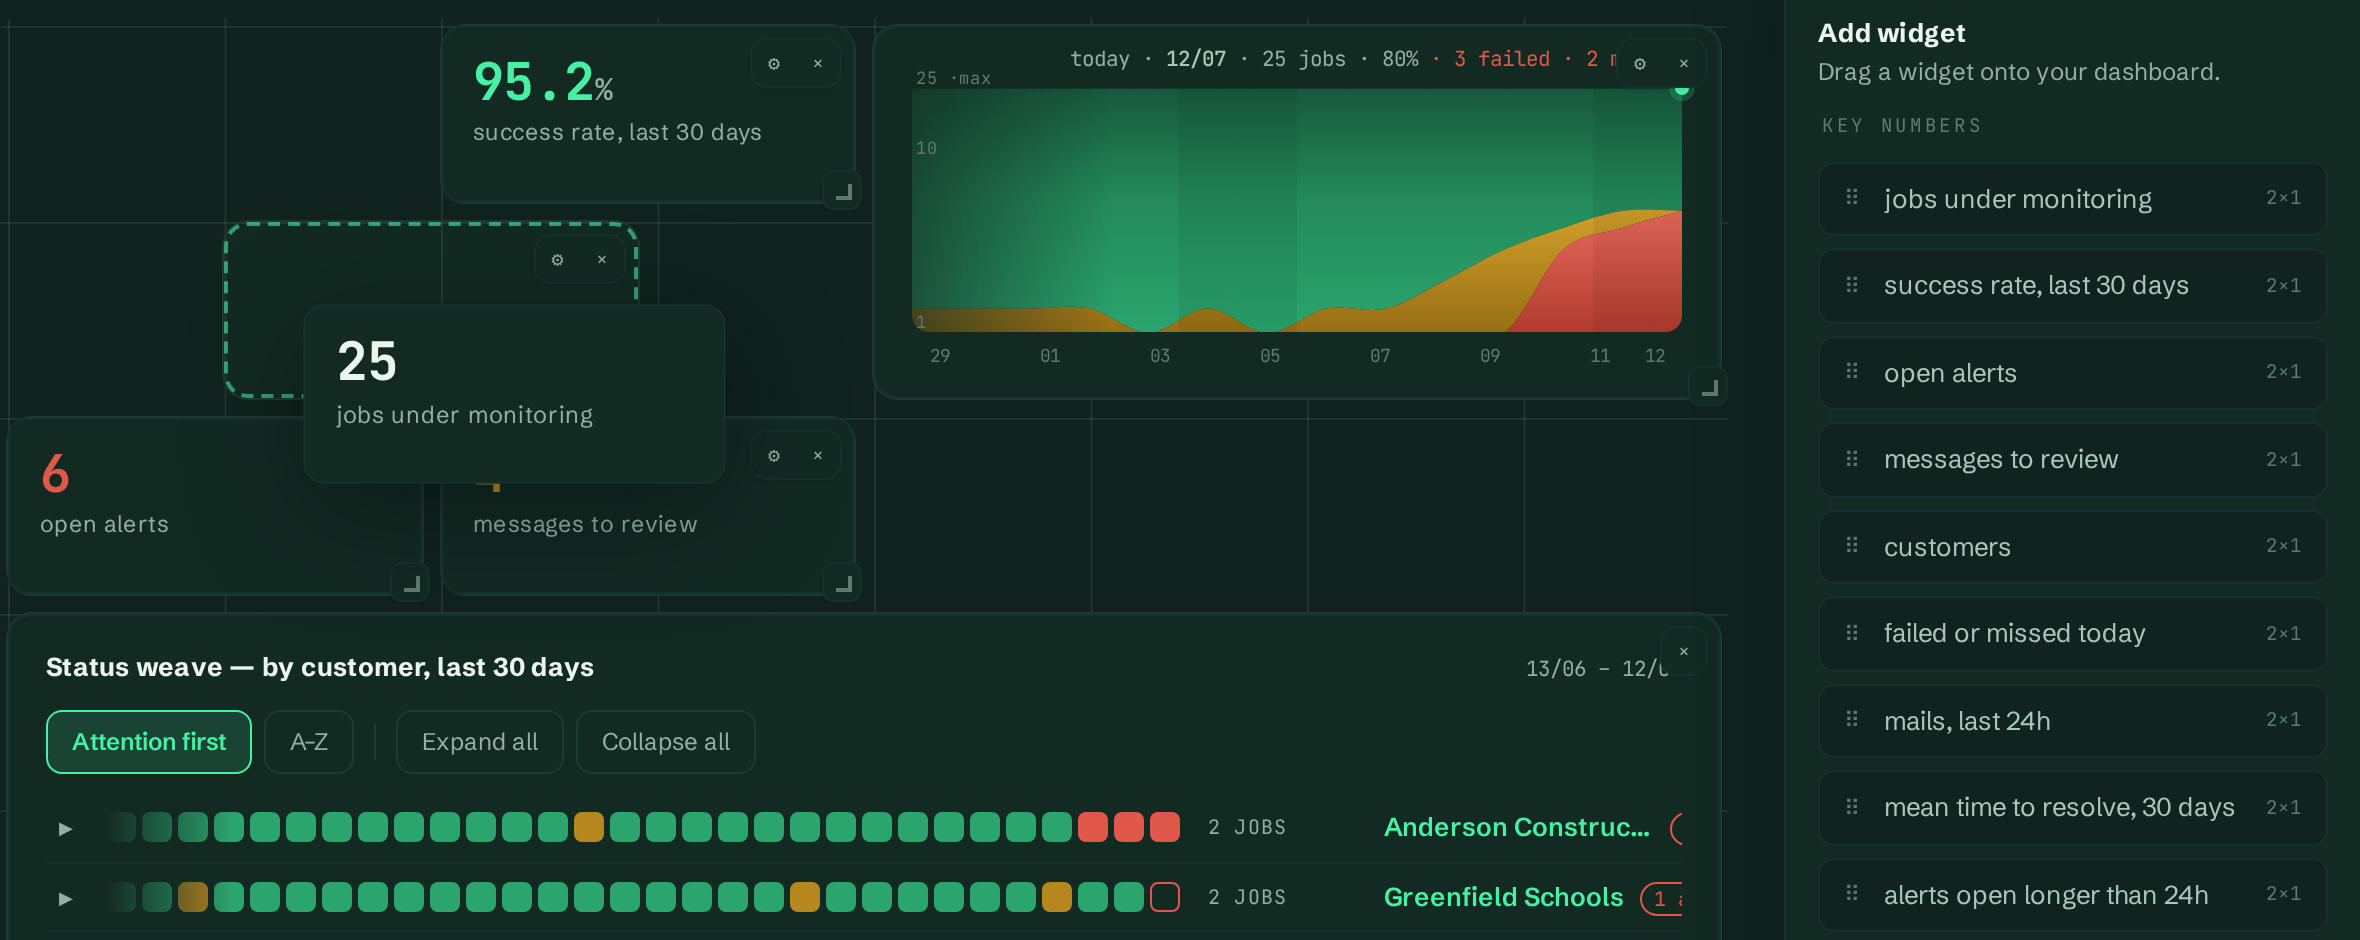Click last red status cell in Anderson row
2360x940 pixels.
click(1165, 827)
